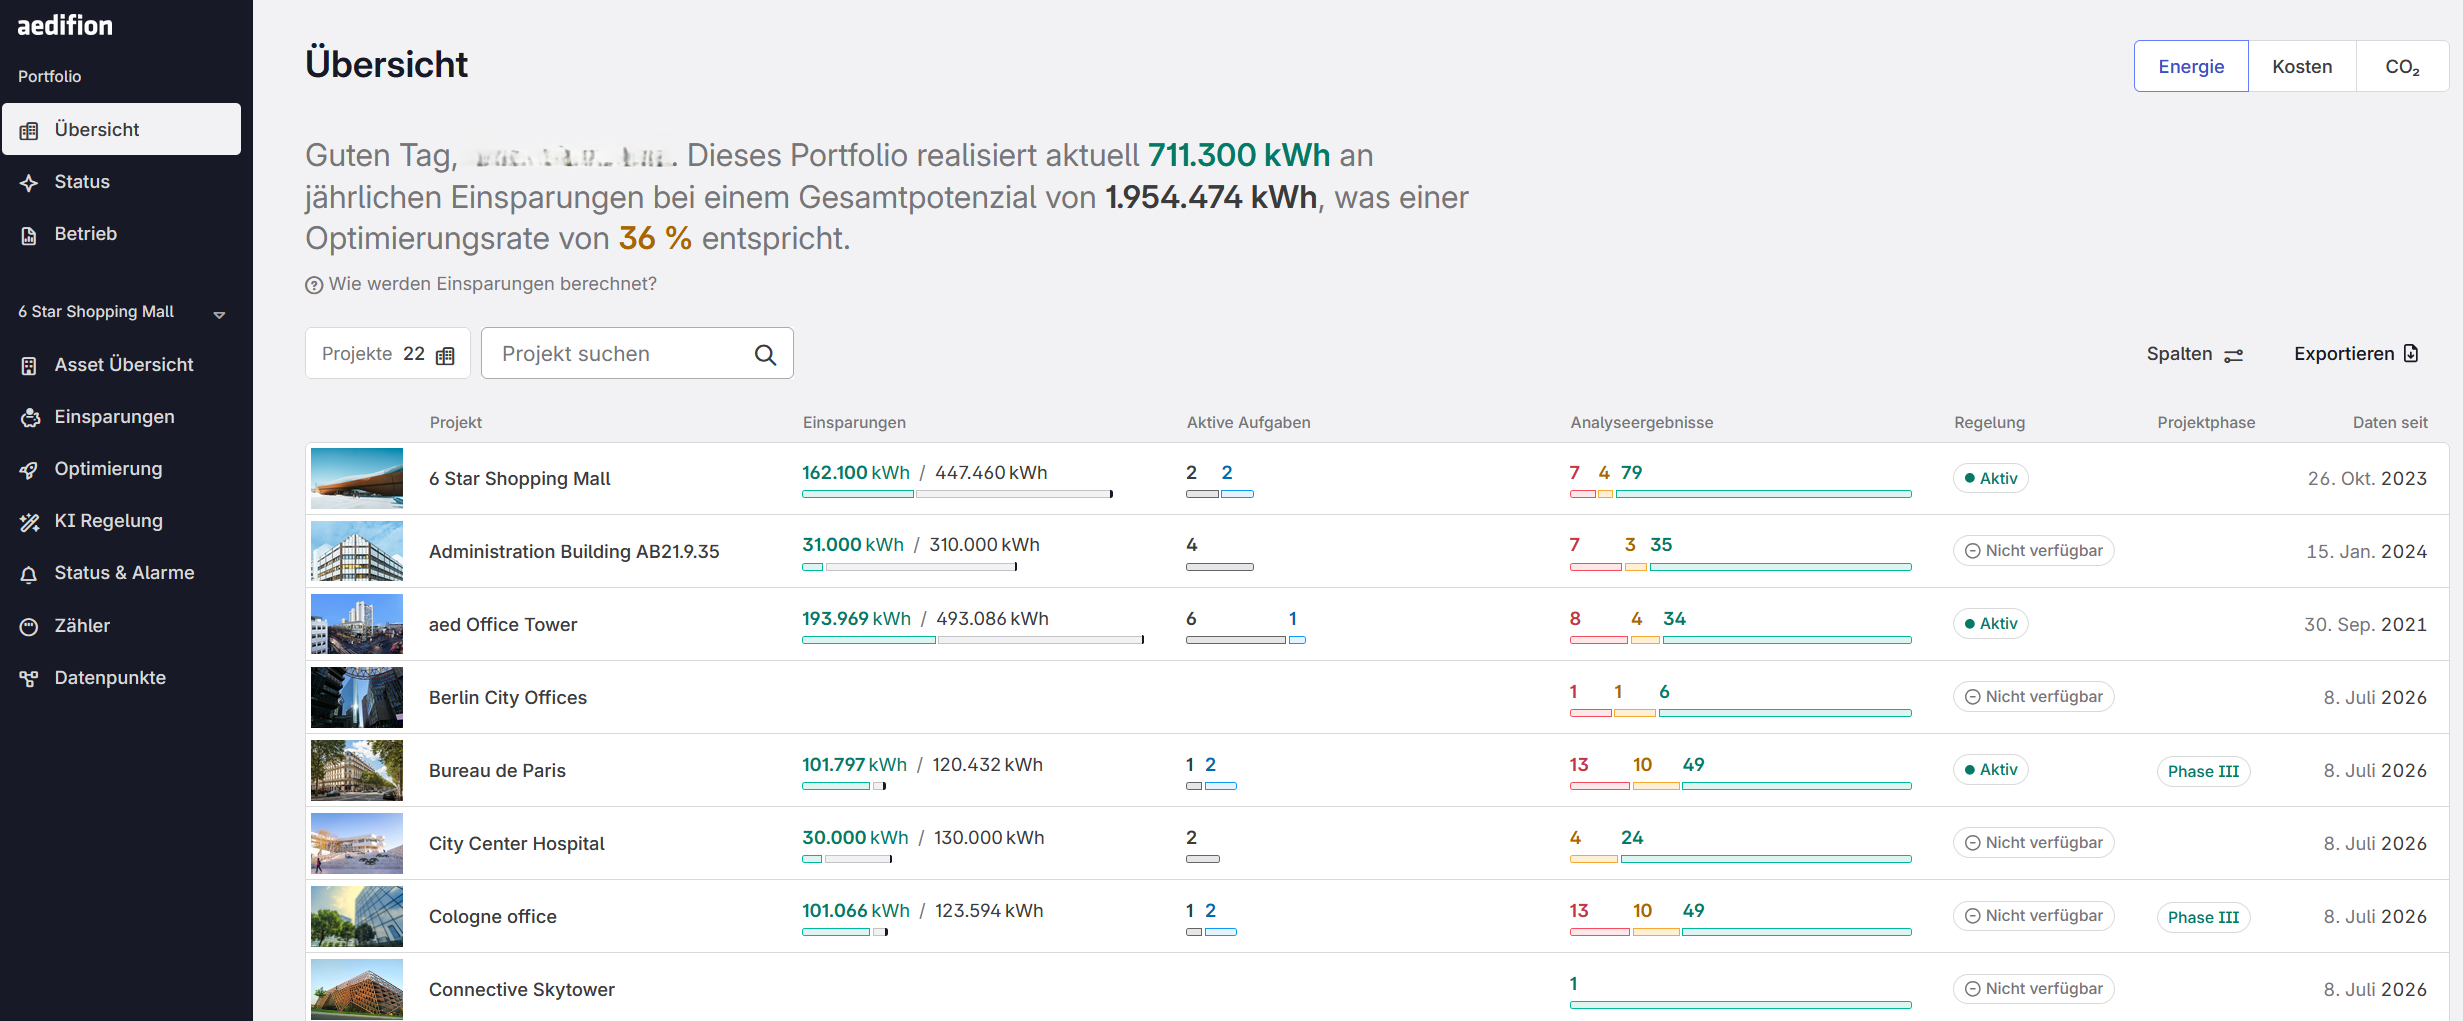This screenshot has width=2463, height=1021.
Task: Click the Betrieb document icon in sidebar
Action: coord(29,235)
